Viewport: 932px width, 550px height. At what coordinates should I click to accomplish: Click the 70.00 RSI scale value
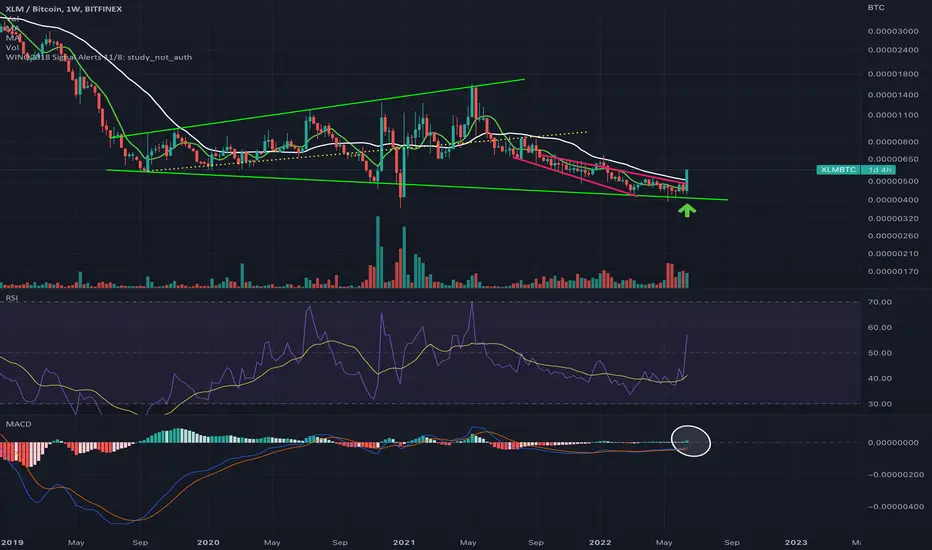click(880, 302)
